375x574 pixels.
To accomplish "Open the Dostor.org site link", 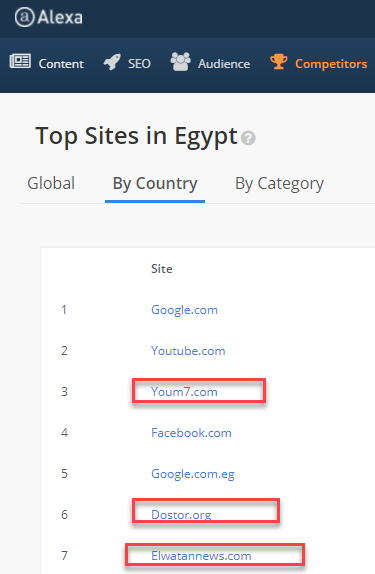I will coord(181,515).
